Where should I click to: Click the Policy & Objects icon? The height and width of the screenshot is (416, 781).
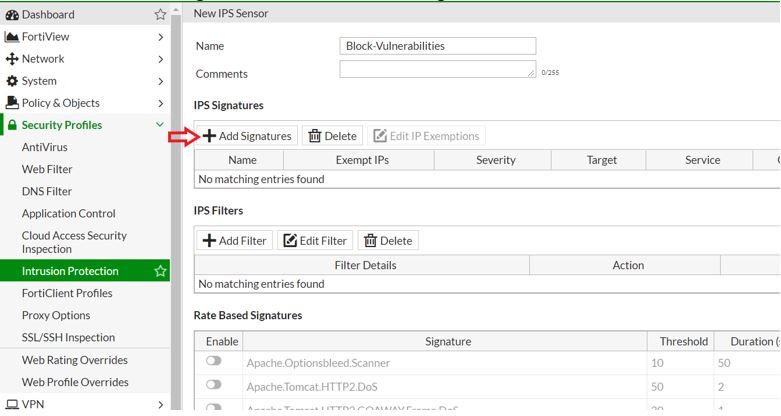(12, 103)
